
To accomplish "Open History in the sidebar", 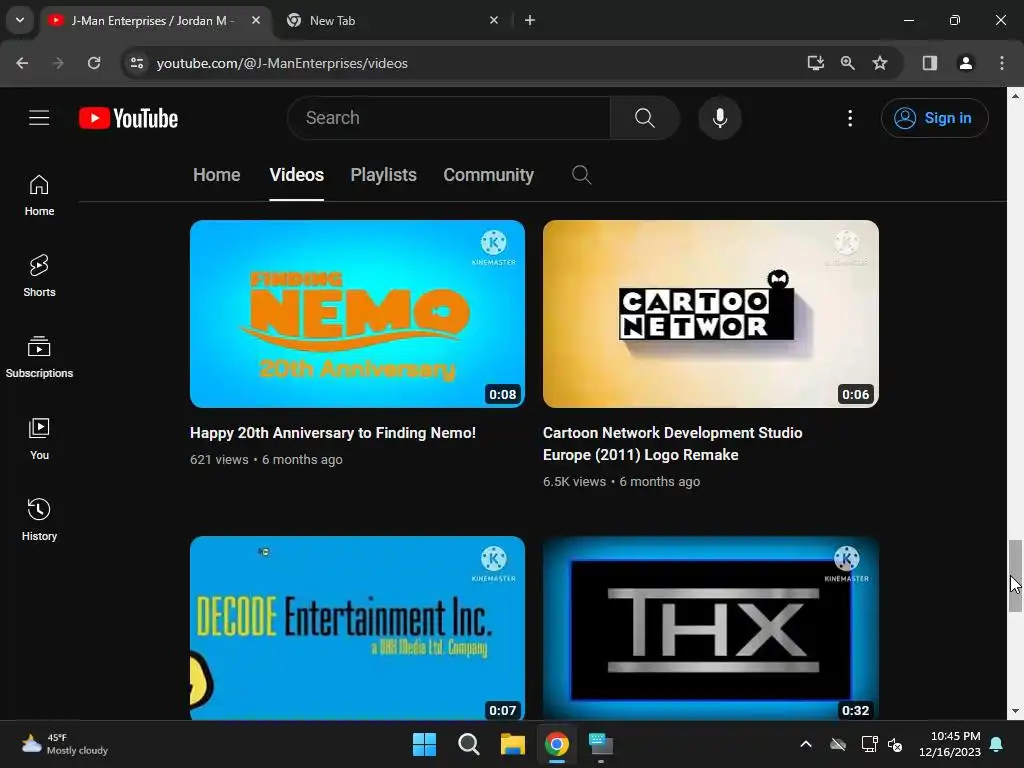I will tap(39, 519).
